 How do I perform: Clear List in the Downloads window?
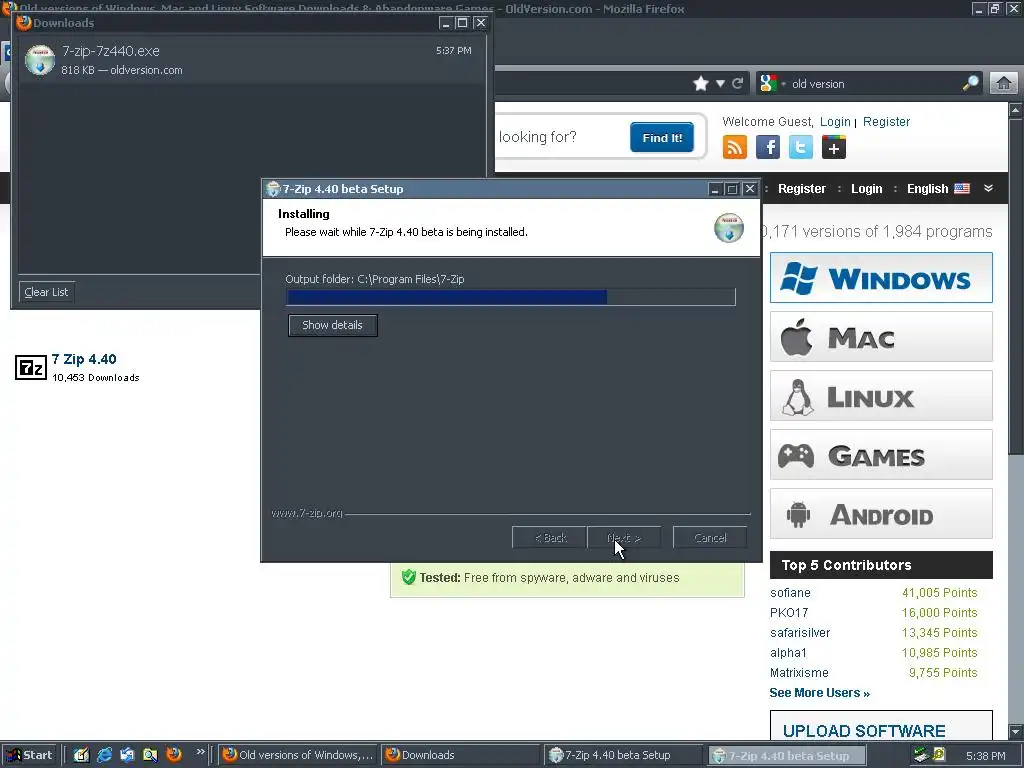(46, 292)
